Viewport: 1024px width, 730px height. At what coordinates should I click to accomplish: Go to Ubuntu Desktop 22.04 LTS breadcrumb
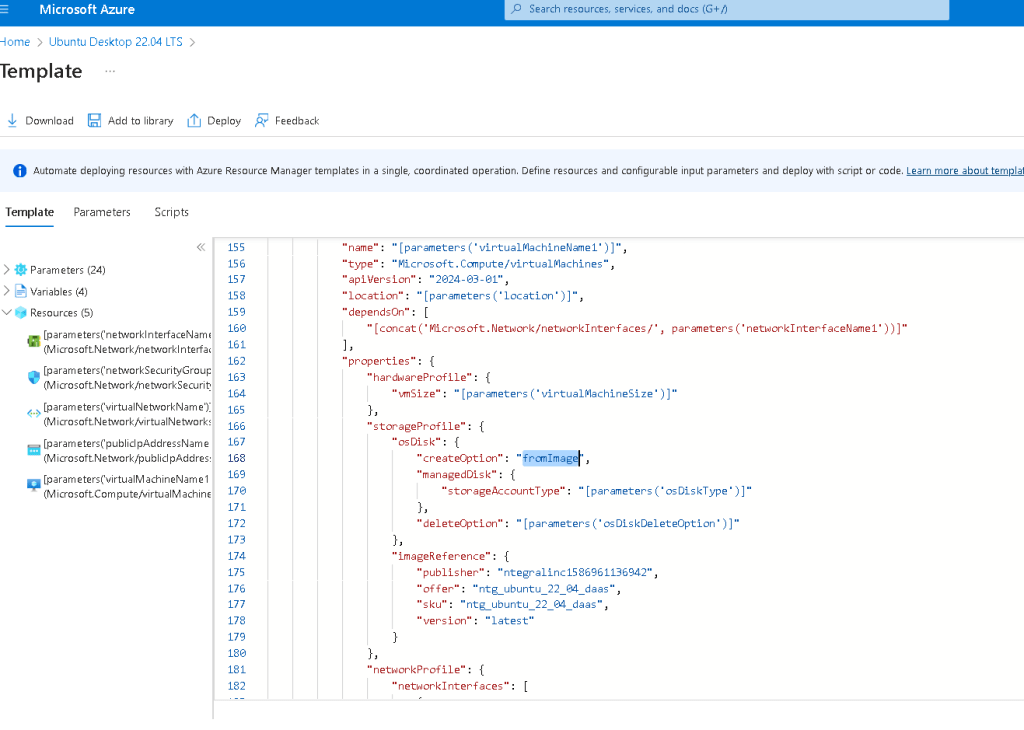coord(116,42)
